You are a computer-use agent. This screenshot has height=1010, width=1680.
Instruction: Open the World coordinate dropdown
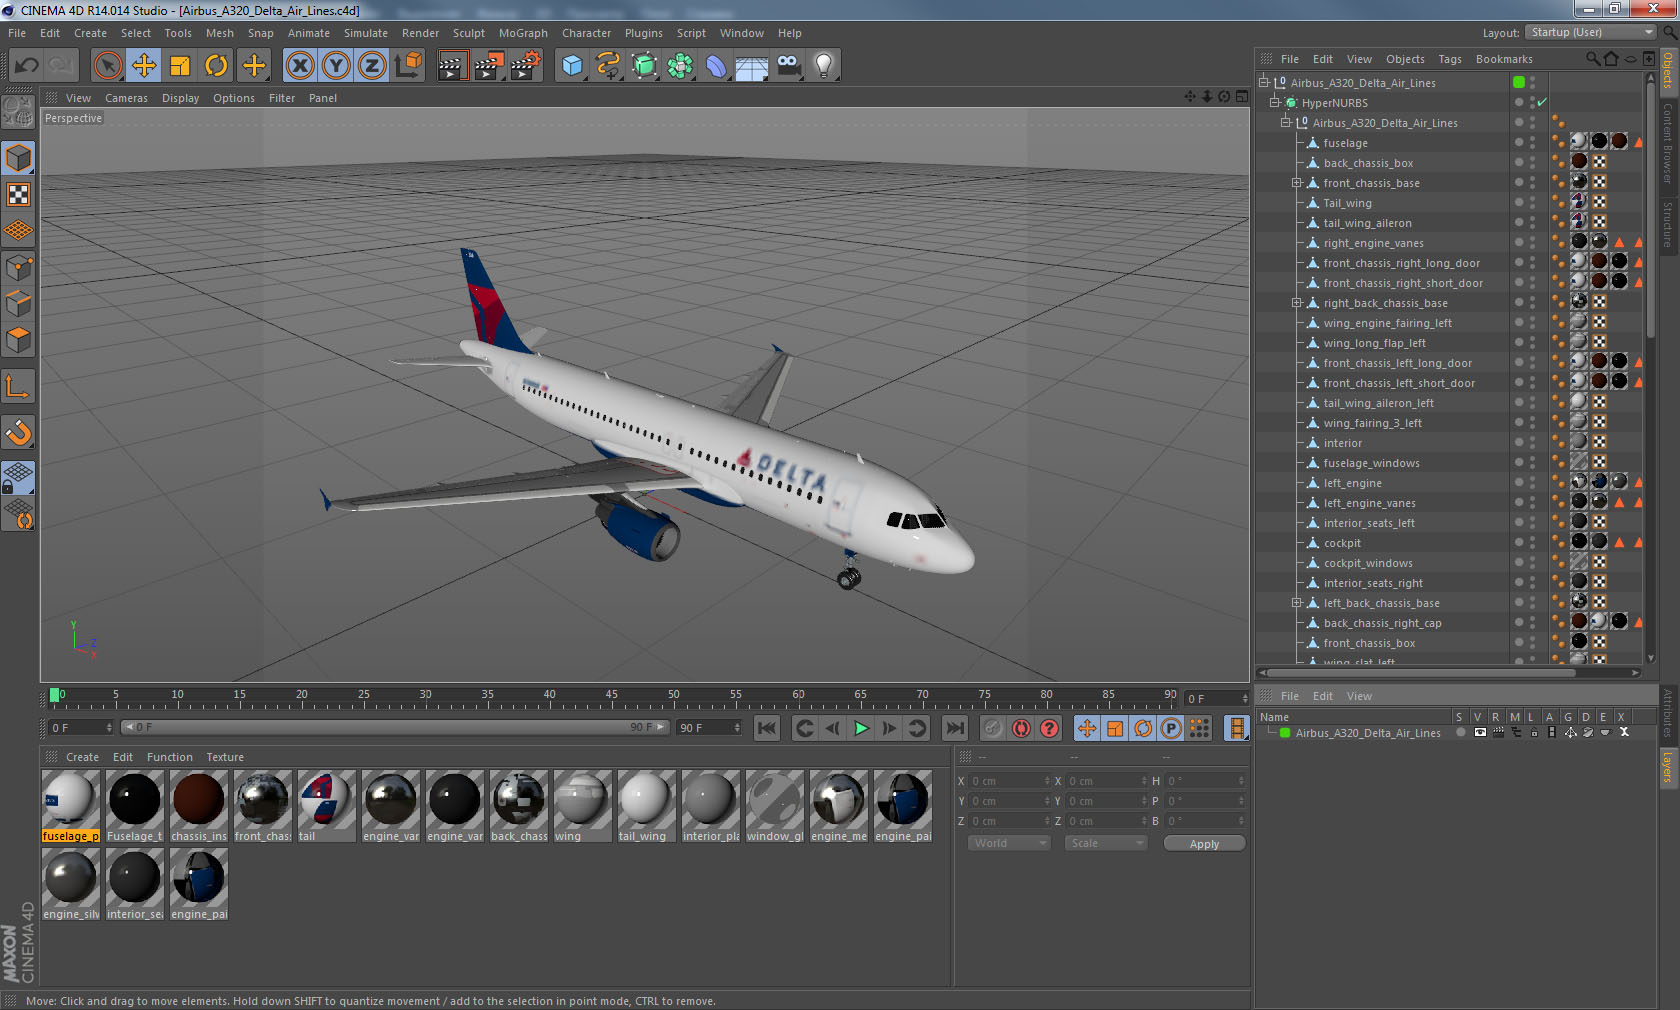click(1009, 843)
